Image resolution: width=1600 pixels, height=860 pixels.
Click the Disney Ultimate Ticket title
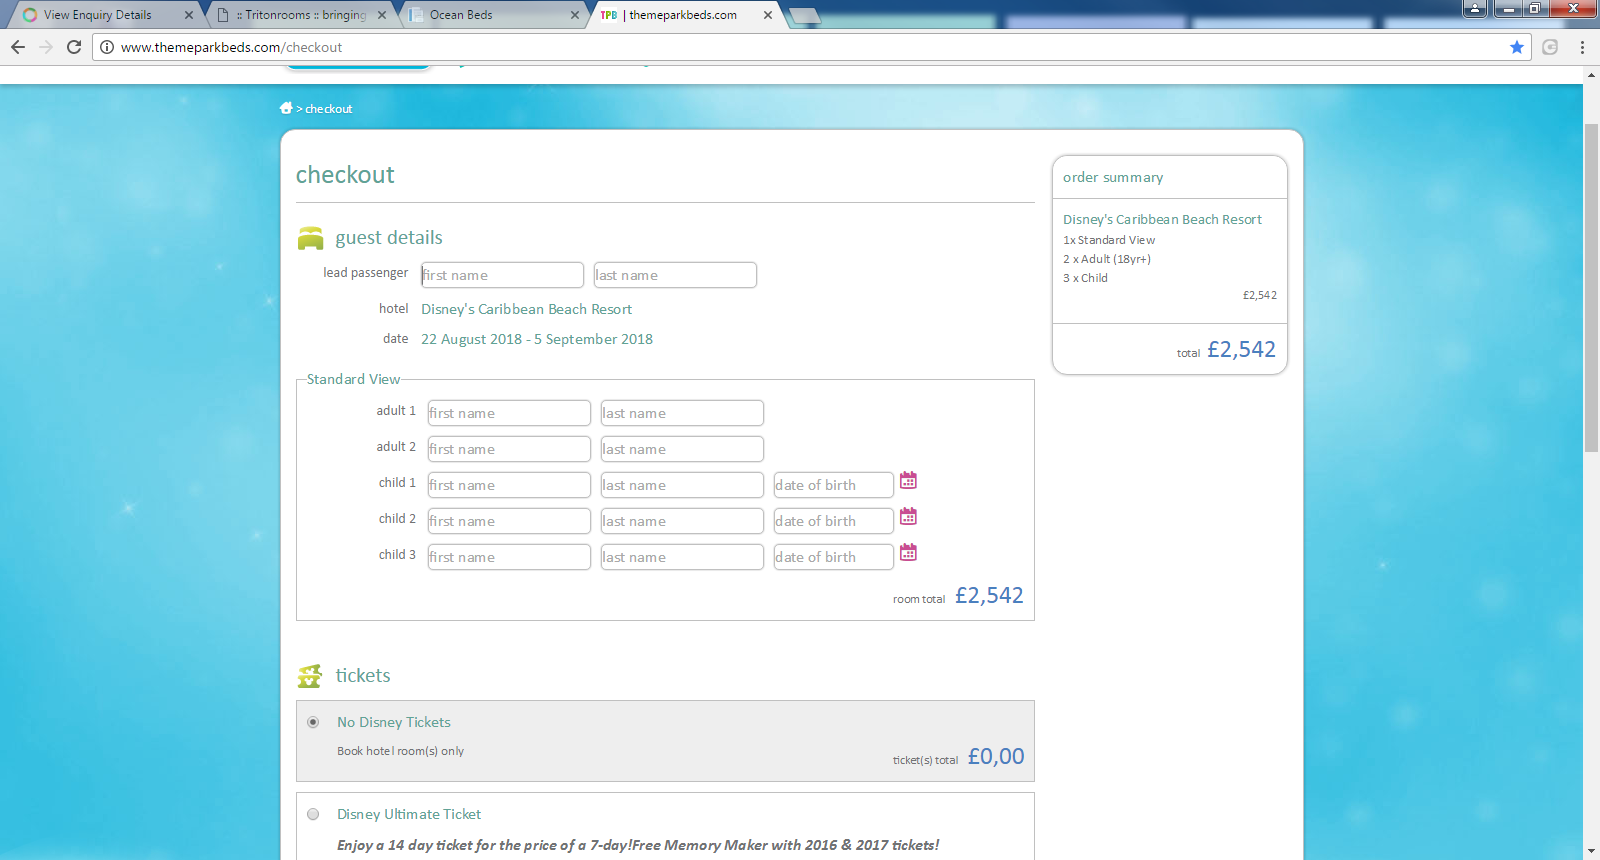[409, 814]
